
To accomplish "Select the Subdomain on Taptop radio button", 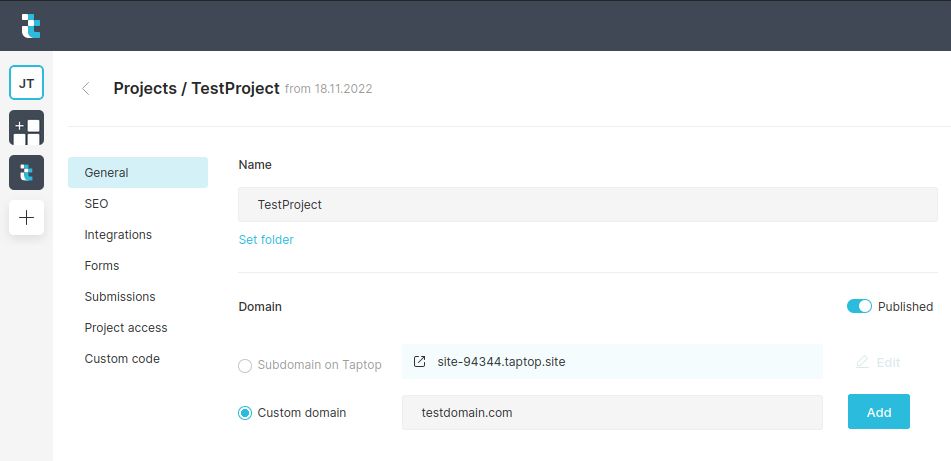I will coord(244,366).
